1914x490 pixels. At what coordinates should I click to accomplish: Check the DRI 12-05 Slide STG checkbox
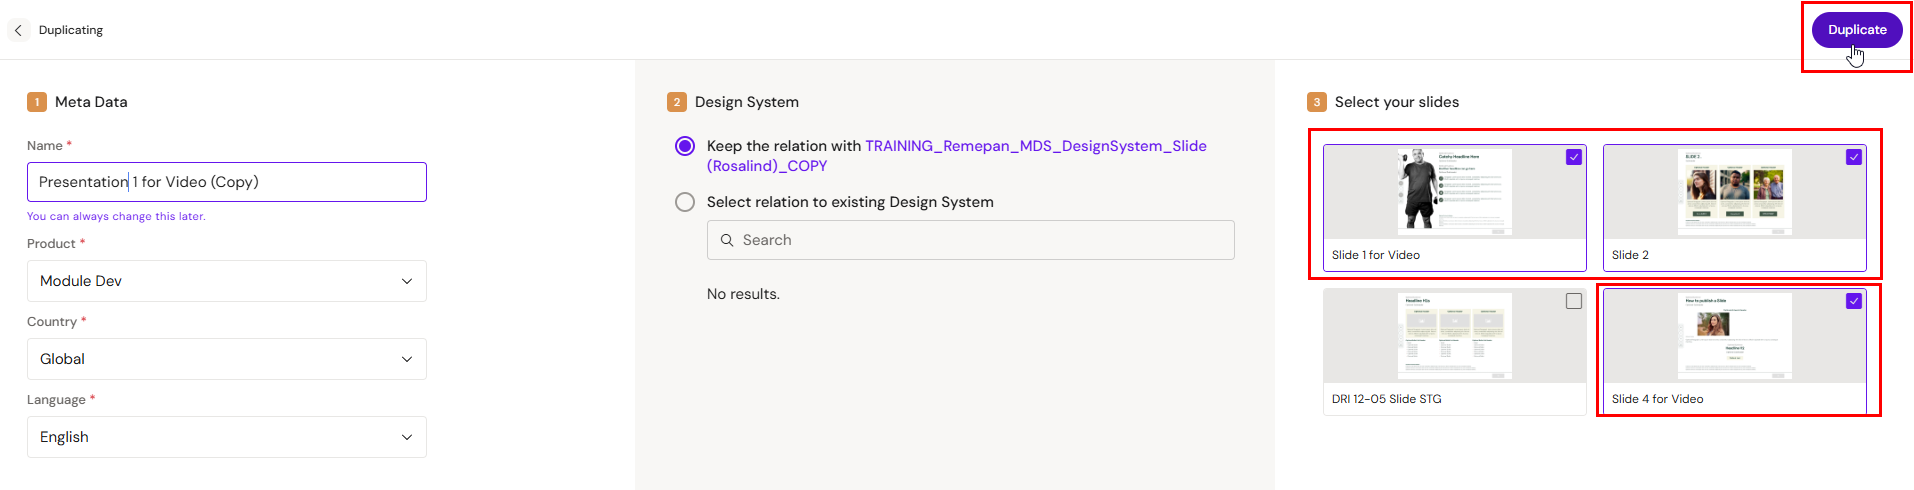pos(1574,301)
